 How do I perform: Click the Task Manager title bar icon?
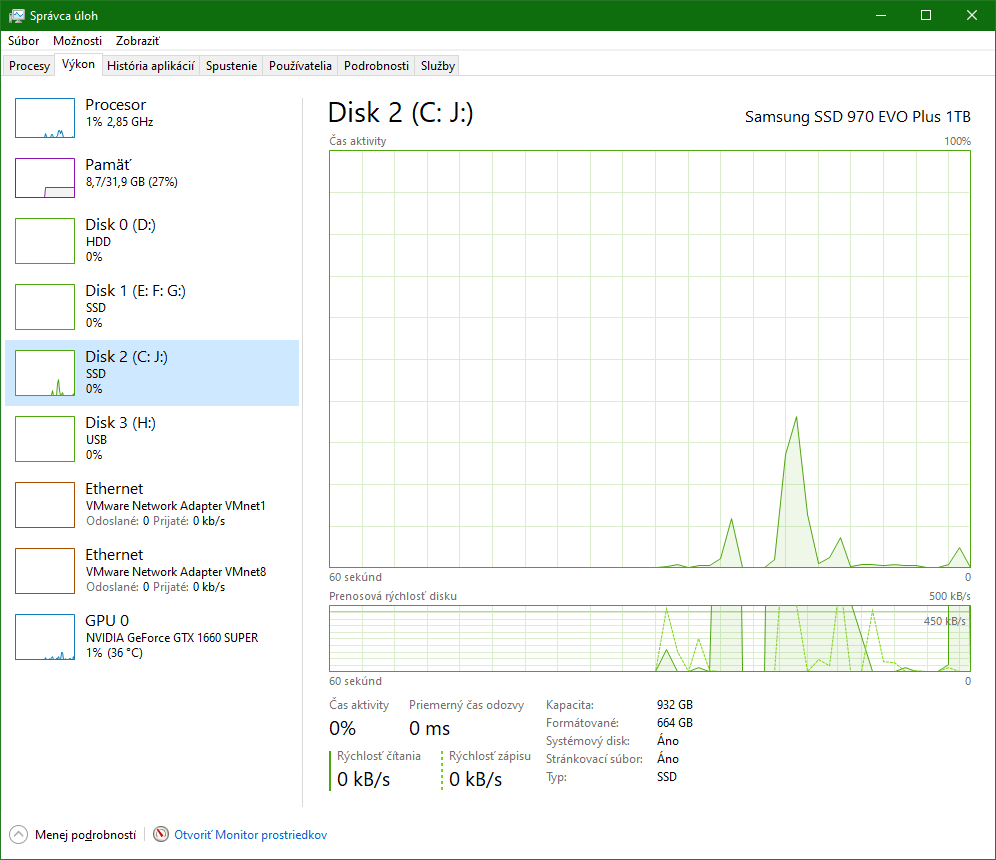17,15
